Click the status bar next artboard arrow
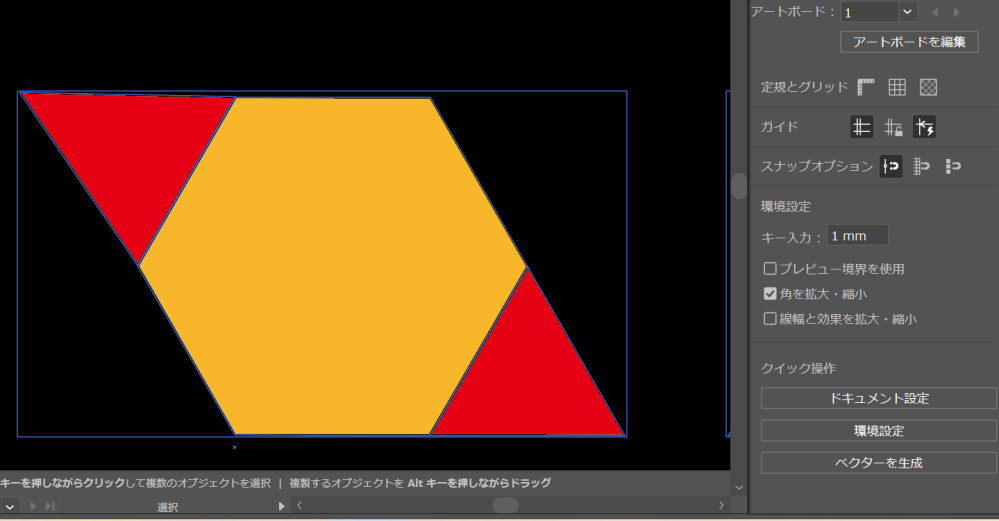This screenshot has height=521, width=999. pyautogui.click(x=33, y=506)
